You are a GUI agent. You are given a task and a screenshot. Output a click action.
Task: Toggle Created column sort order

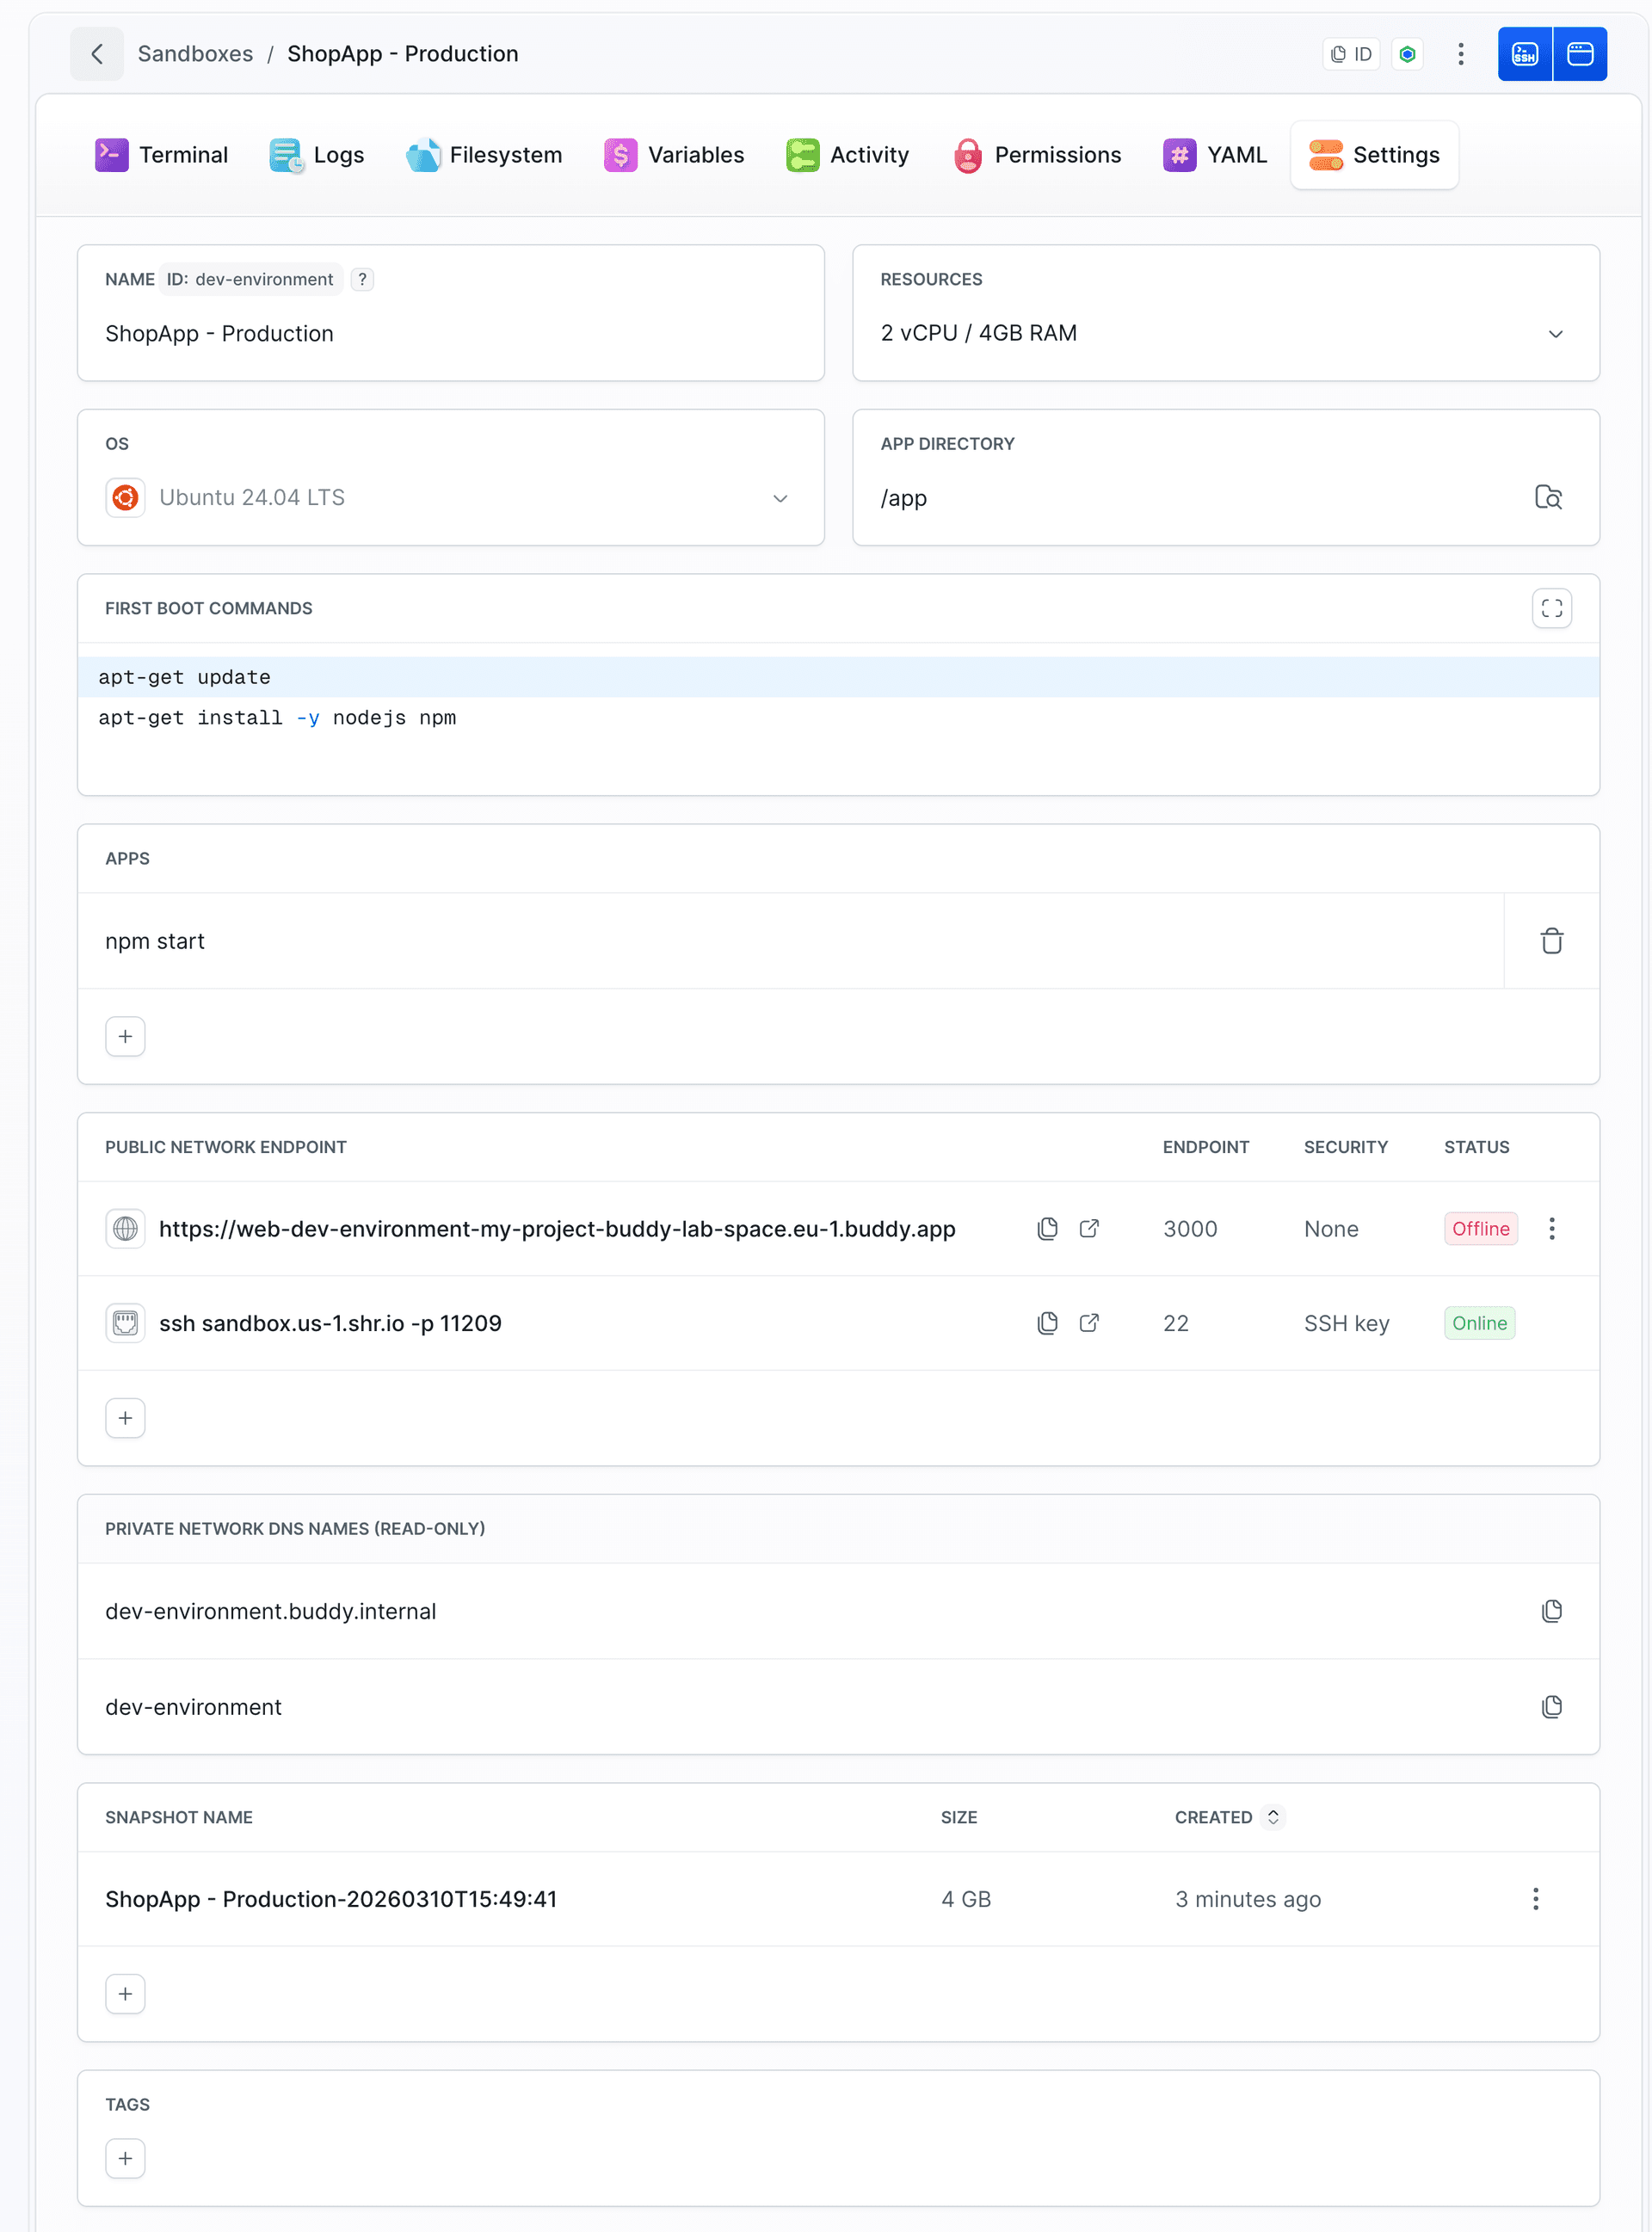[1272, 1817]
